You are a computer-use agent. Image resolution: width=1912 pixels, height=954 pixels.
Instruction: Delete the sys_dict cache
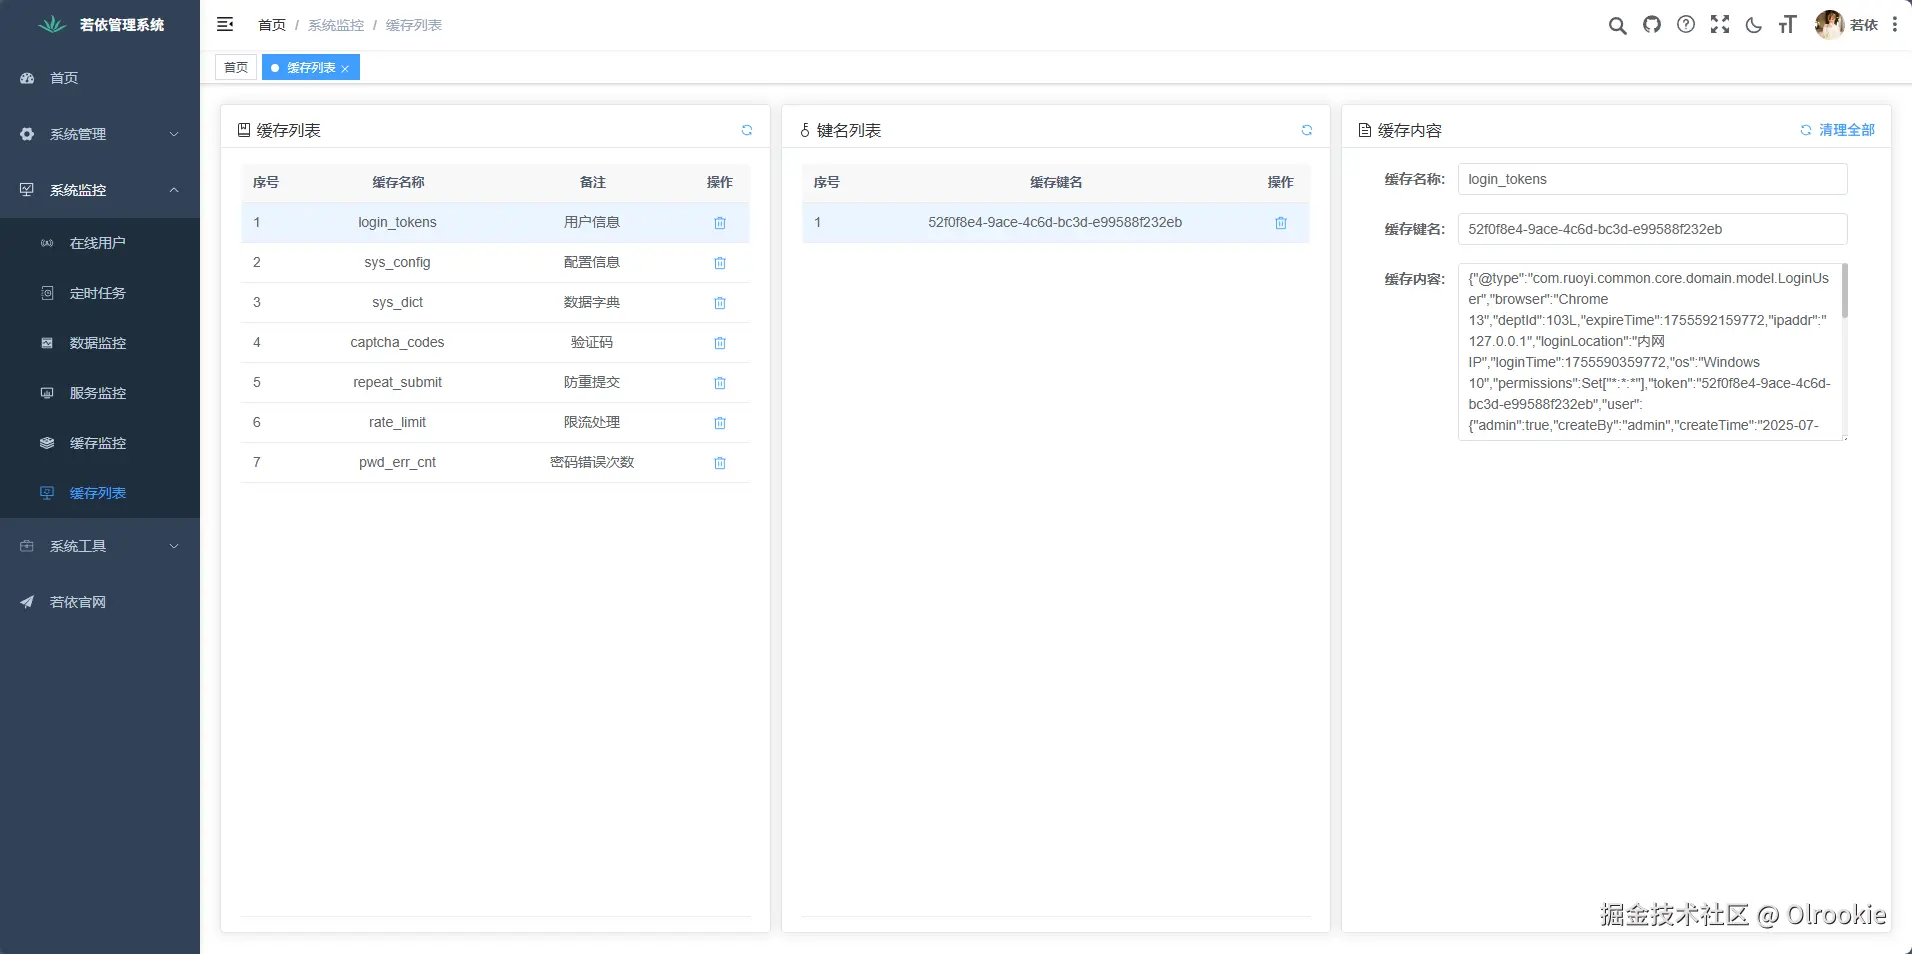(720, 303)
